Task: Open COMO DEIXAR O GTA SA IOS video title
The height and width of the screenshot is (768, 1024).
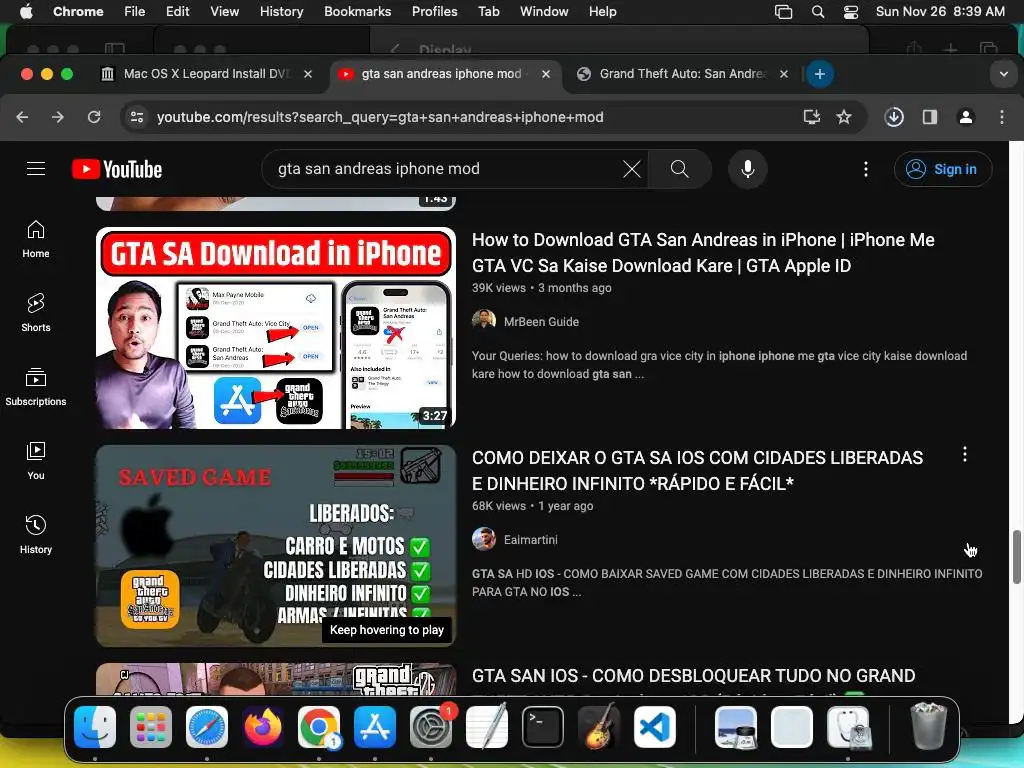Action: click(x=697, y=471)
